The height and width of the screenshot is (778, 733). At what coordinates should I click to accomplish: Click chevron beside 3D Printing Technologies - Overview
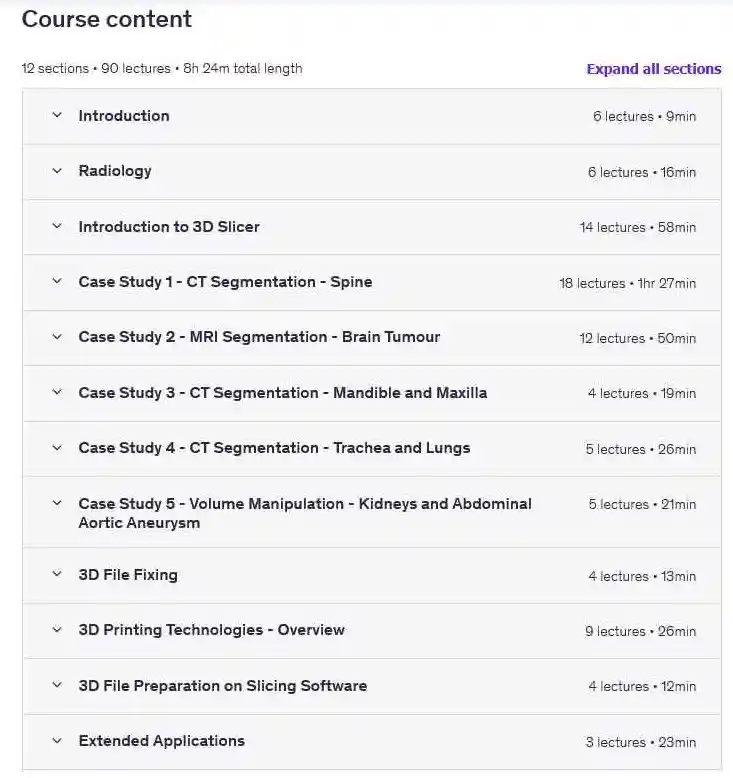57,630
